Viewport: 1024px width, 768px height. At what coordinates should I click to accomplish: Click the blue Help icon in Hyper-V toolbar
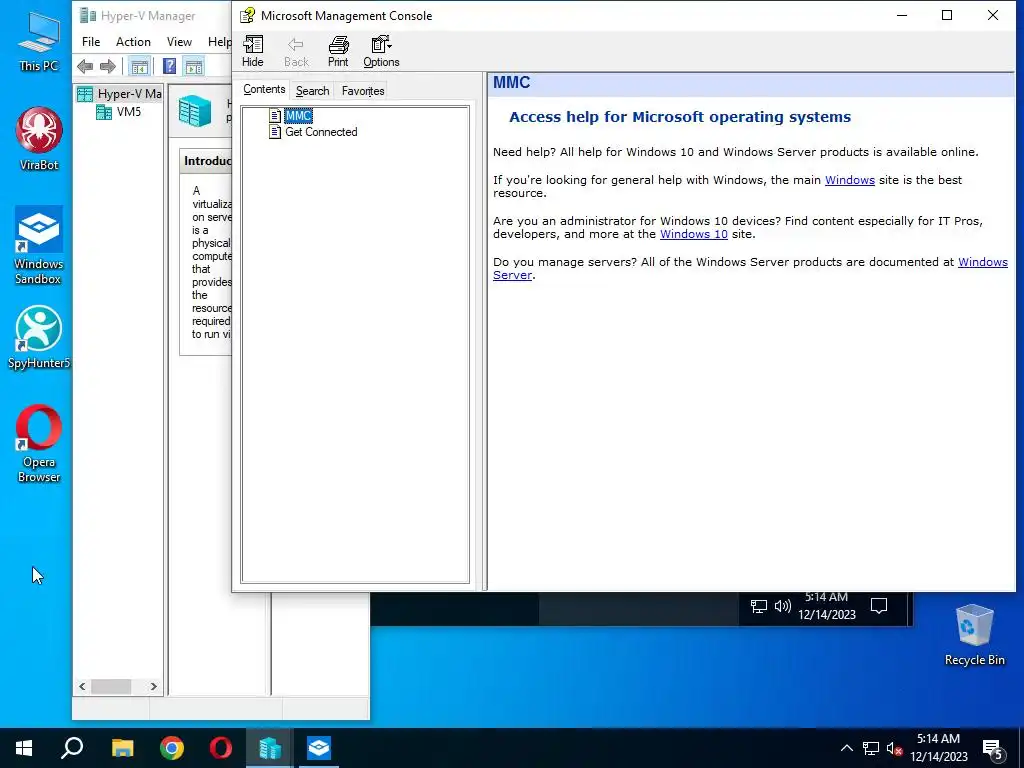tap(169, 66)
